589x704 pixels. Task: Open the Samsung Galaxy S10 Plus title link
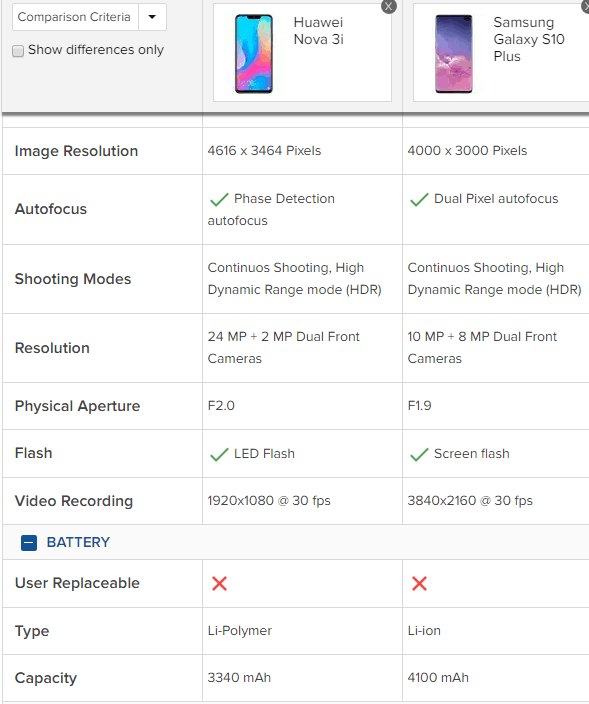529,40
